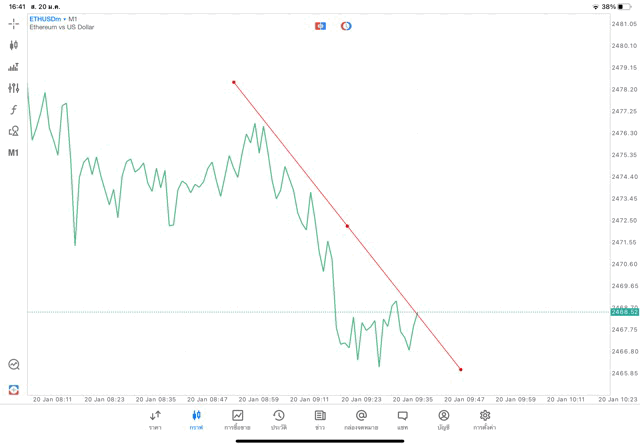Open the กล่องจดหมาย mailbox tab
Viewport: 640px width, 447px height.
[x=360, y=419]
